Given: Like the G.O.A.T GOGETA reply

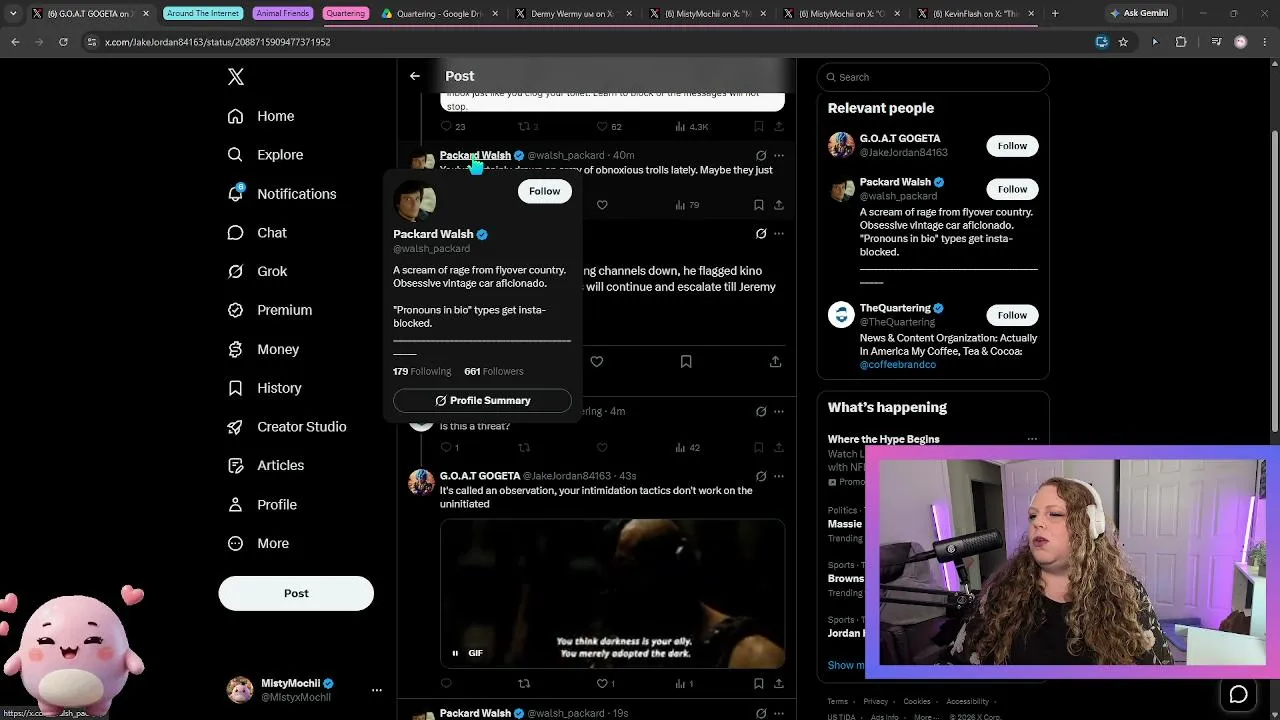Looking at the screenshot, I should 602,684.
